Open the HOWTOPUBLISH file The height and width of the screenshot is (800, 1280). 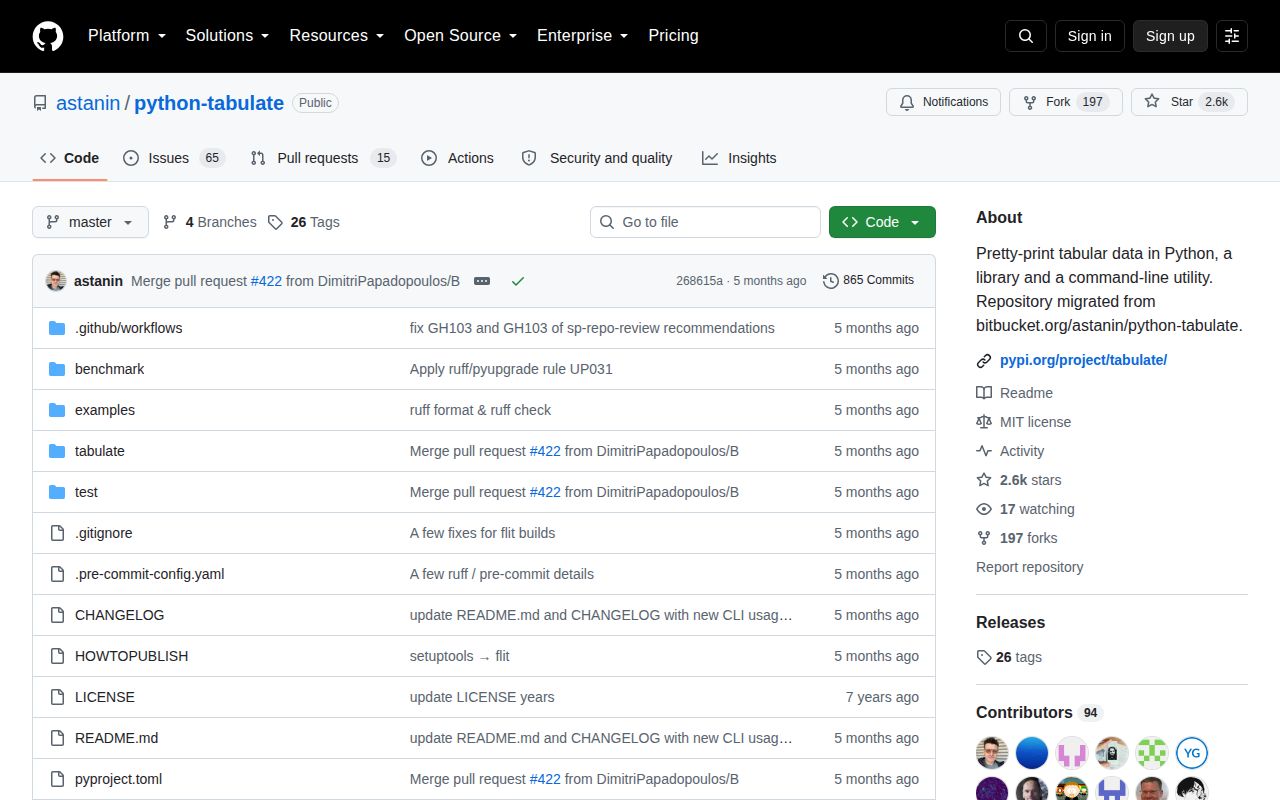tap(131, 656)
